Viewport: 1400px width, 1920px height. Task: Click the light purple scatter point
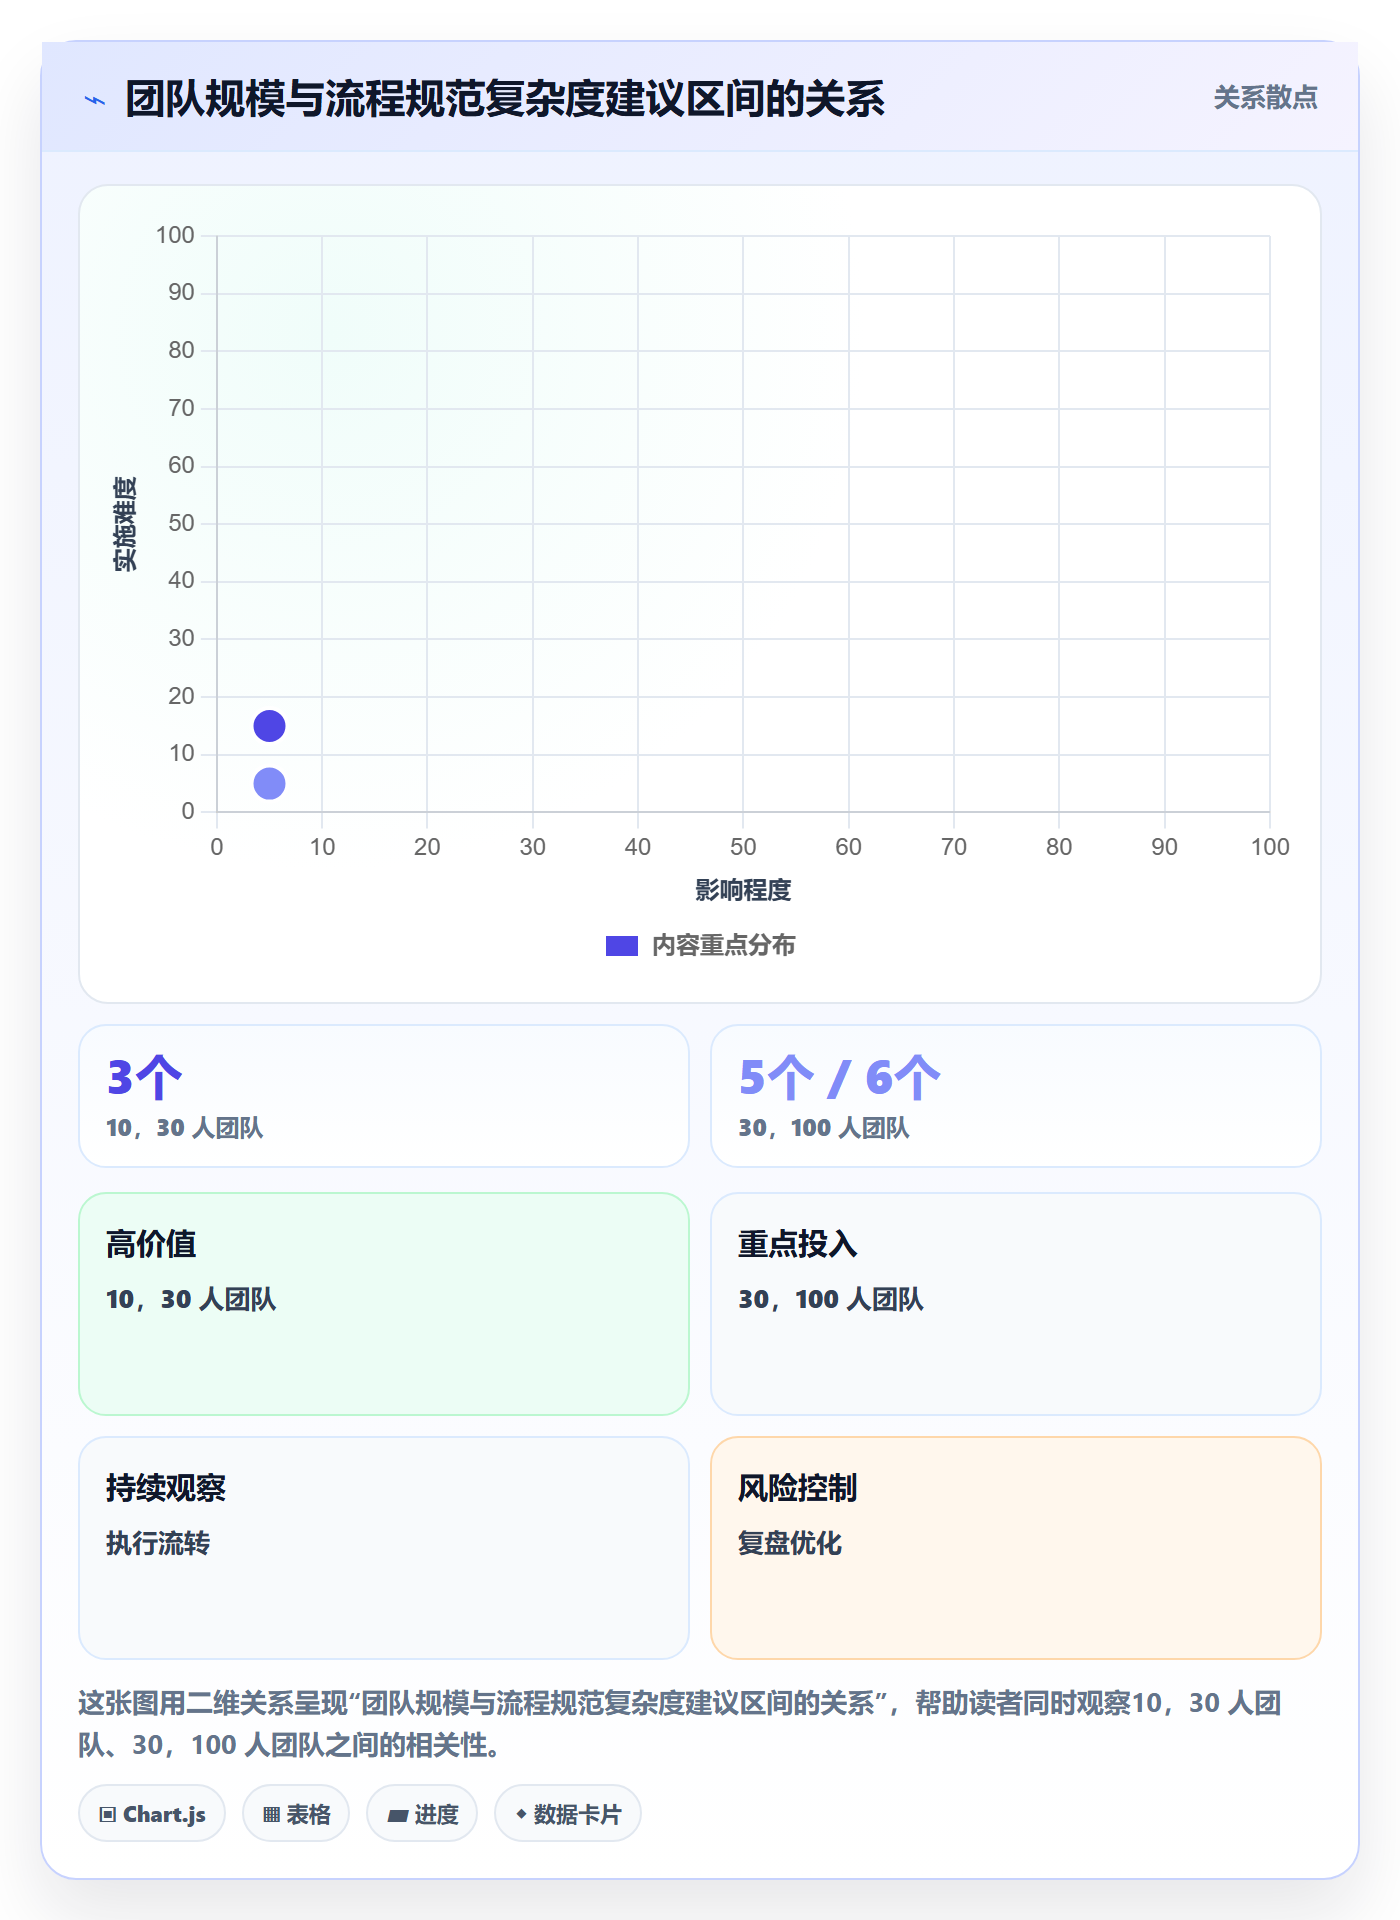coord(269,784)
